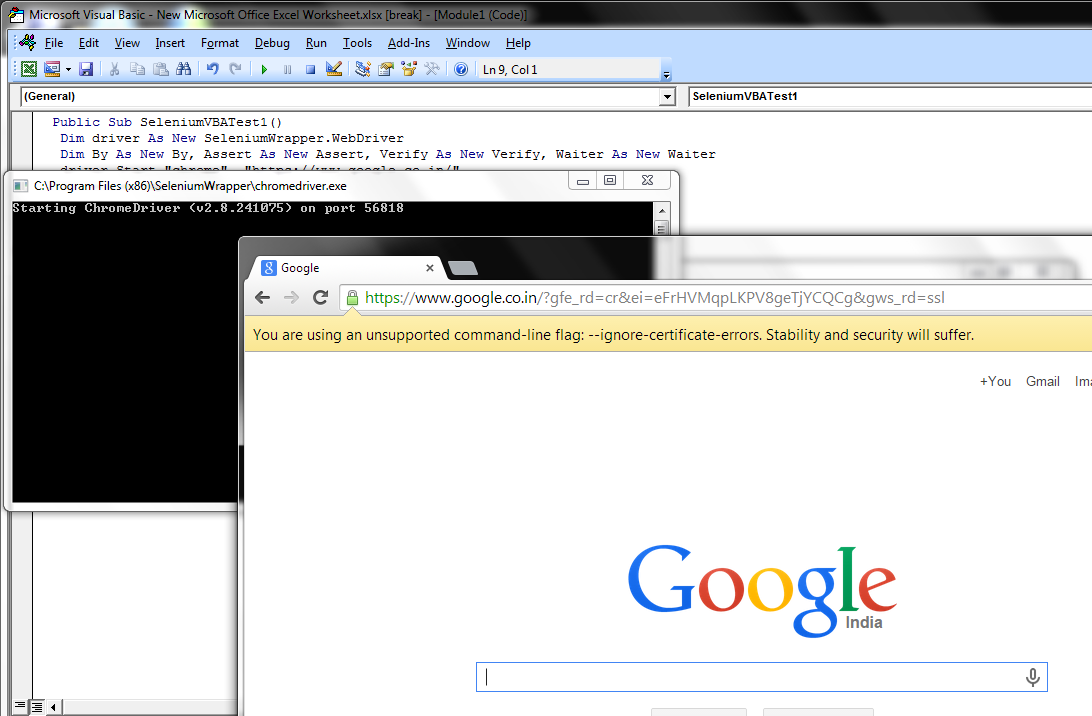Click the 'Dim By As New By' code line

pyautogui.click(x=388, y=154)
